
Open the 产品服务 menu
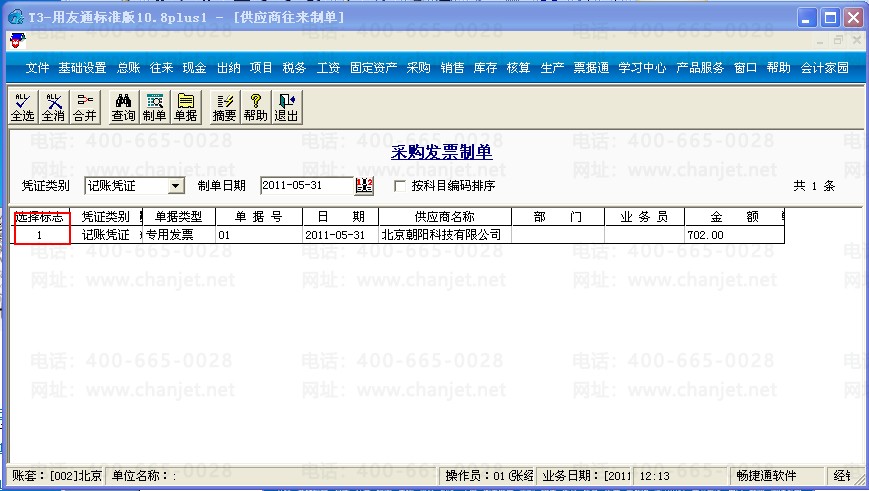tap(700, 68)
